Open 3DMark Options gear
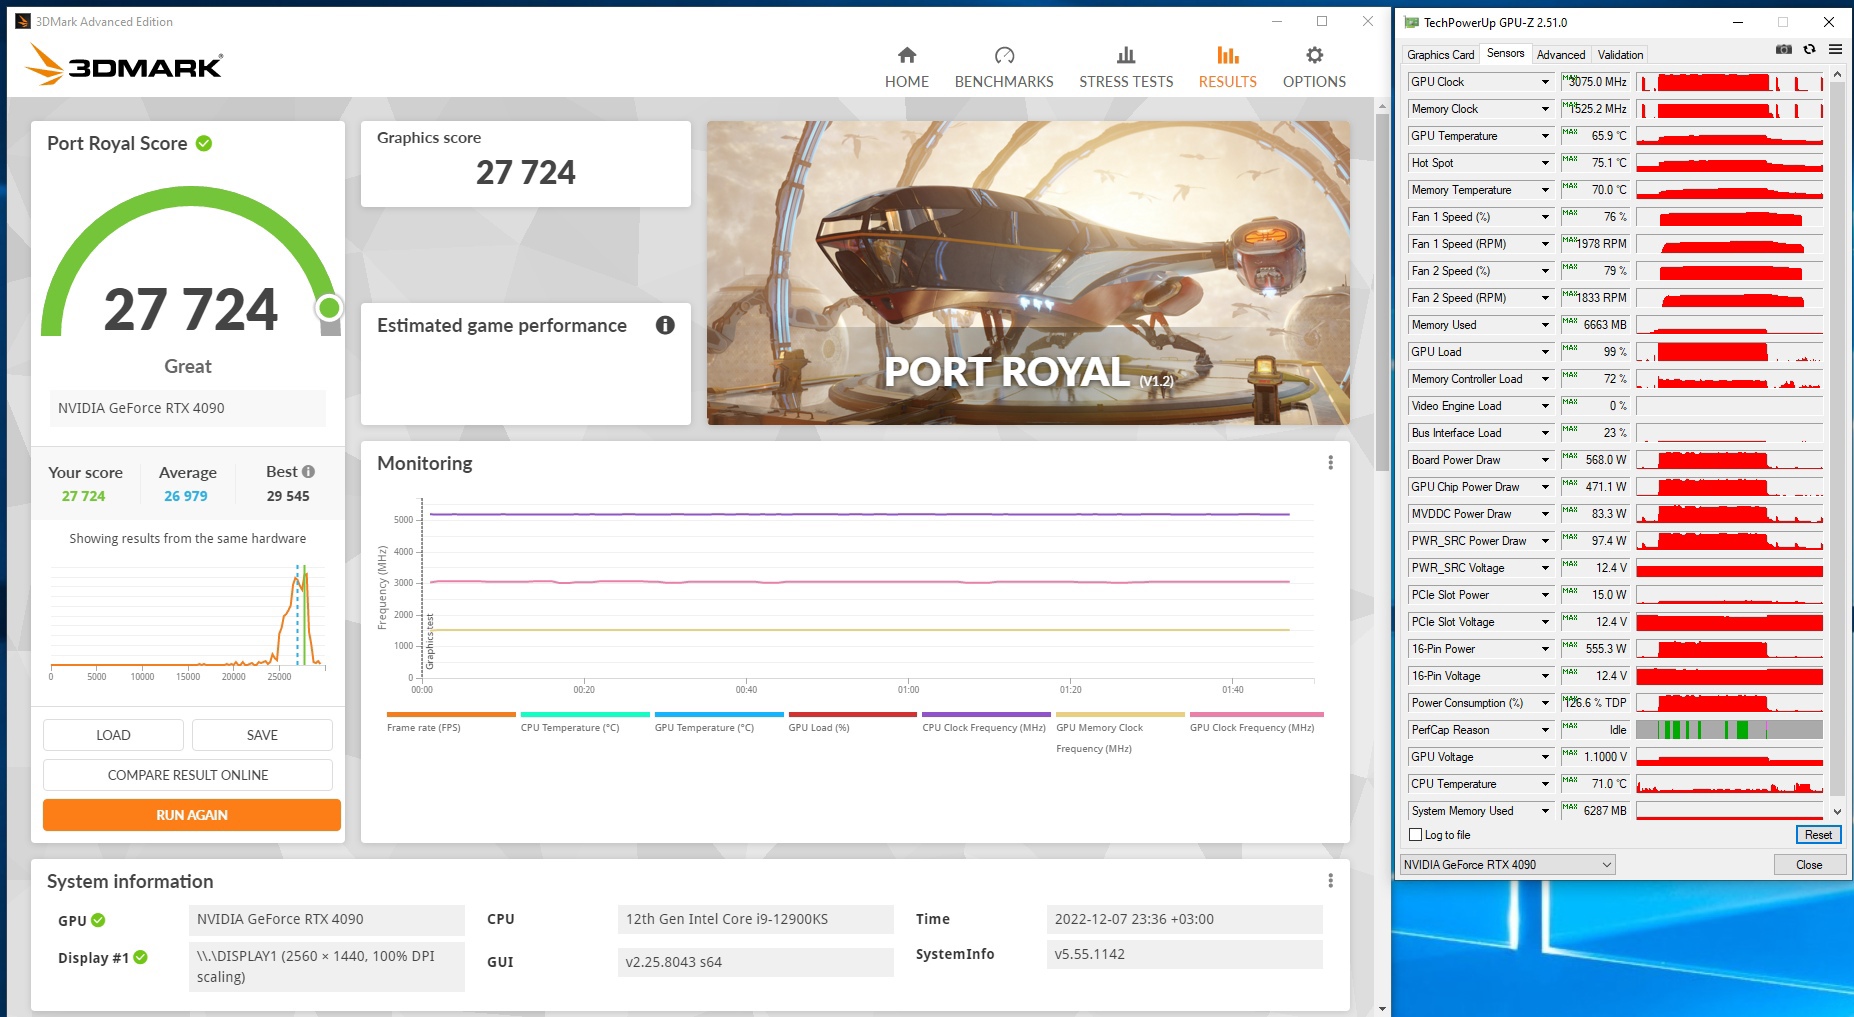 point(1314,55)
